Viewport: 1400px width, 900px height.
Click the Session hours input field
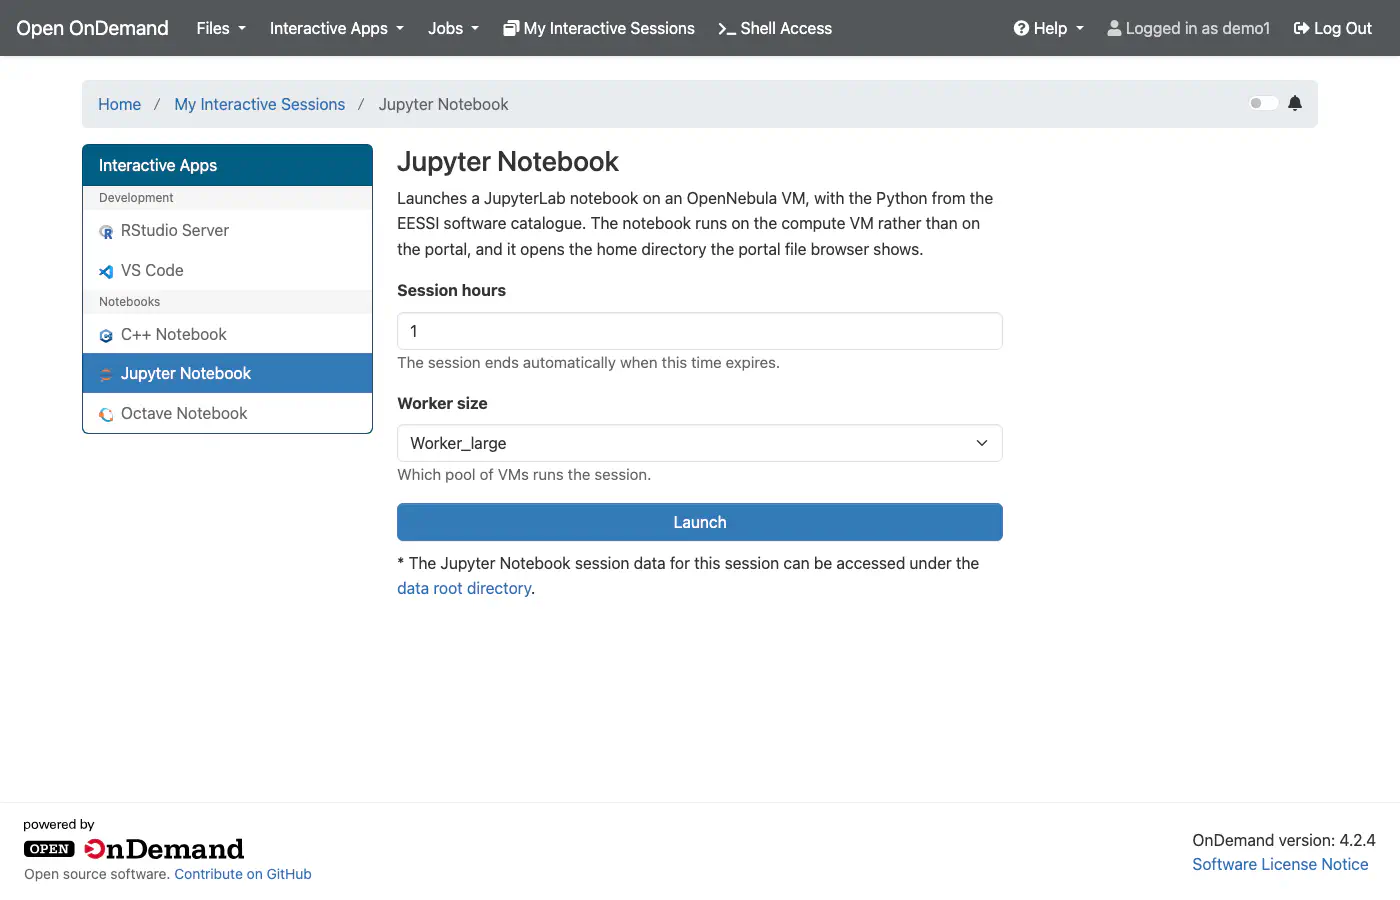pyautogui.click(x=700, y=331)
